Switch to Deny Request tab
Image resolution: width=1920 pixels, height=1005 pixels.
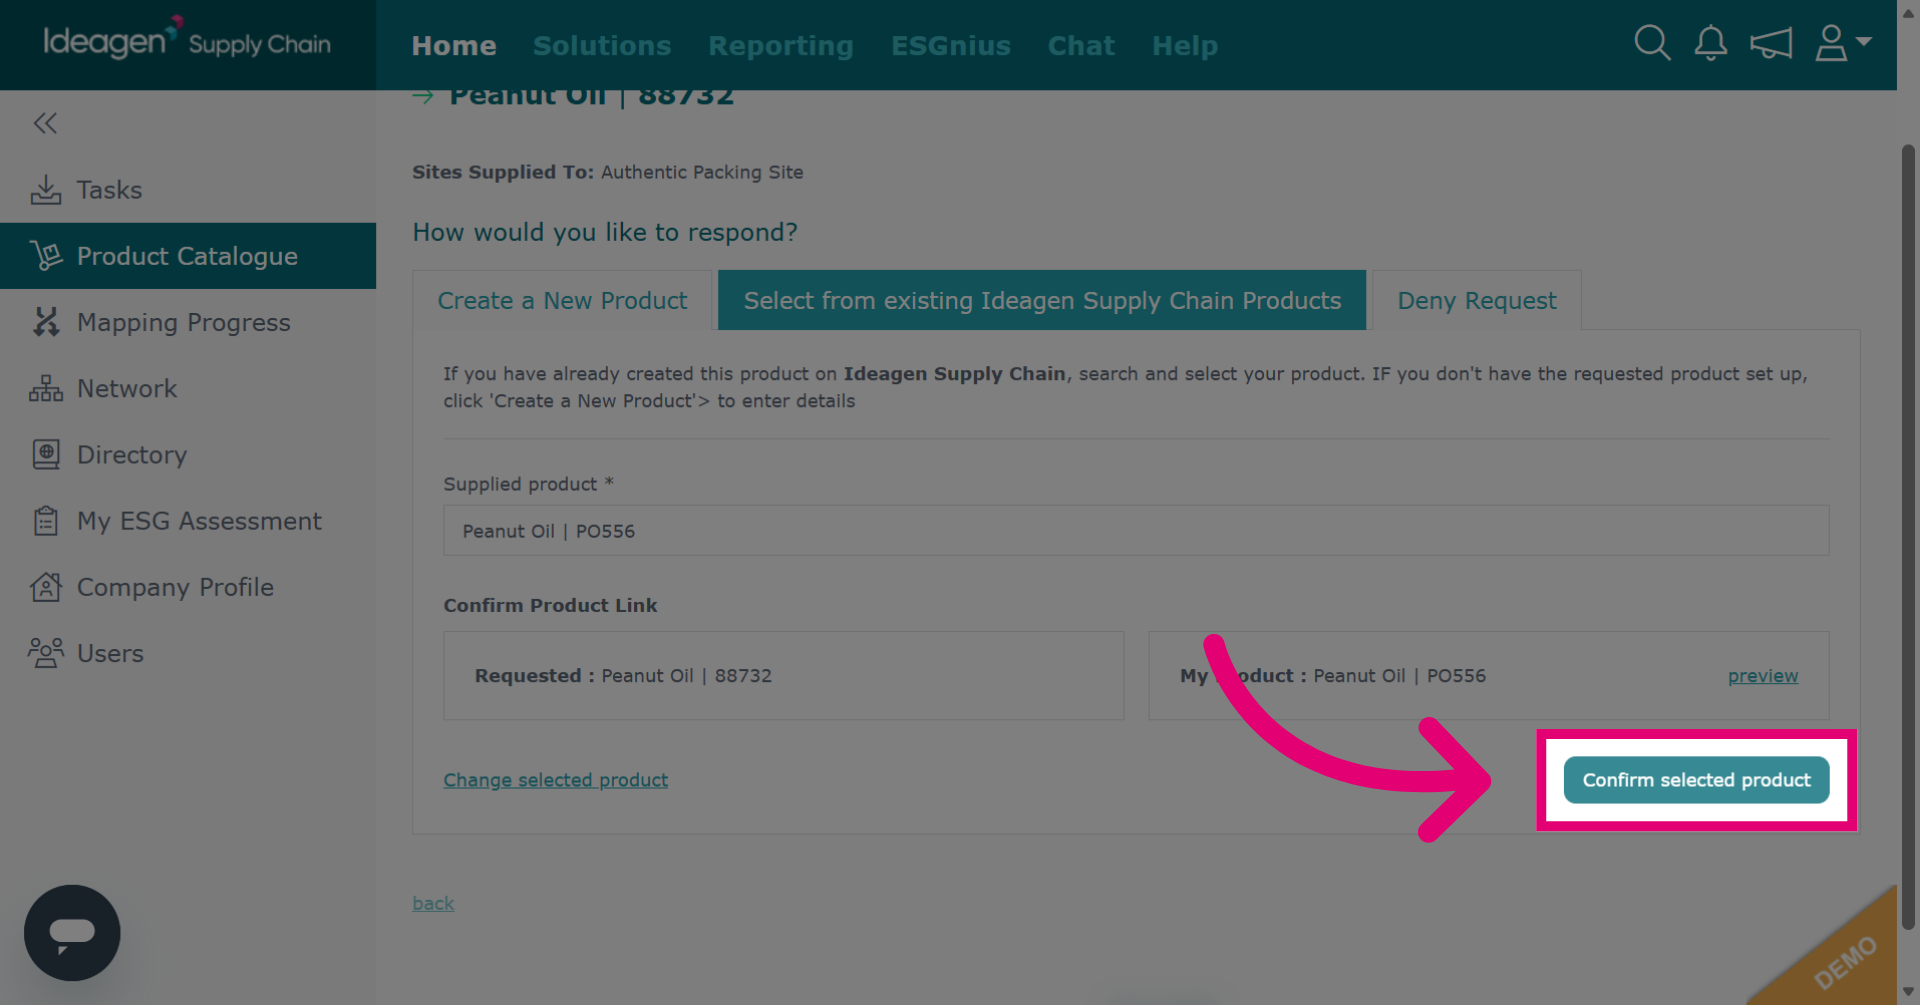tap(1477, 300)
